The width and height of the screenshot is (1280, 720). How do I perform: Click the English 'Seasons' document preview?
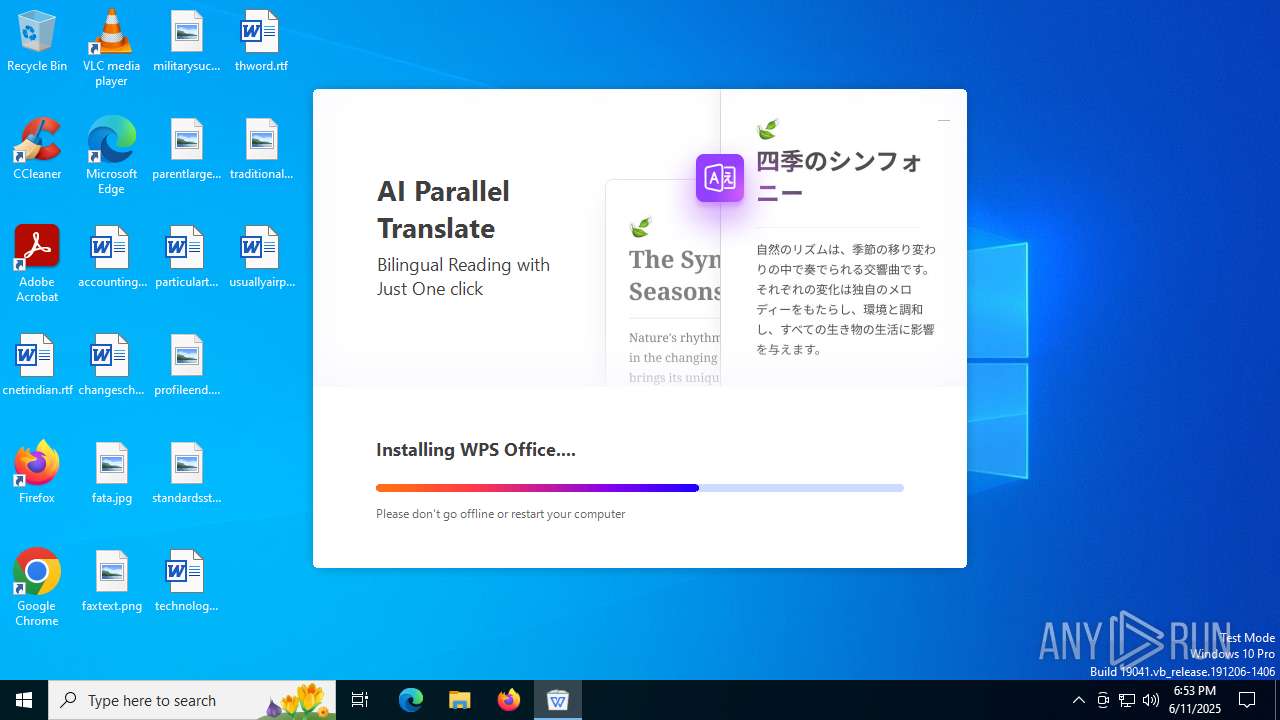point(663,283)
